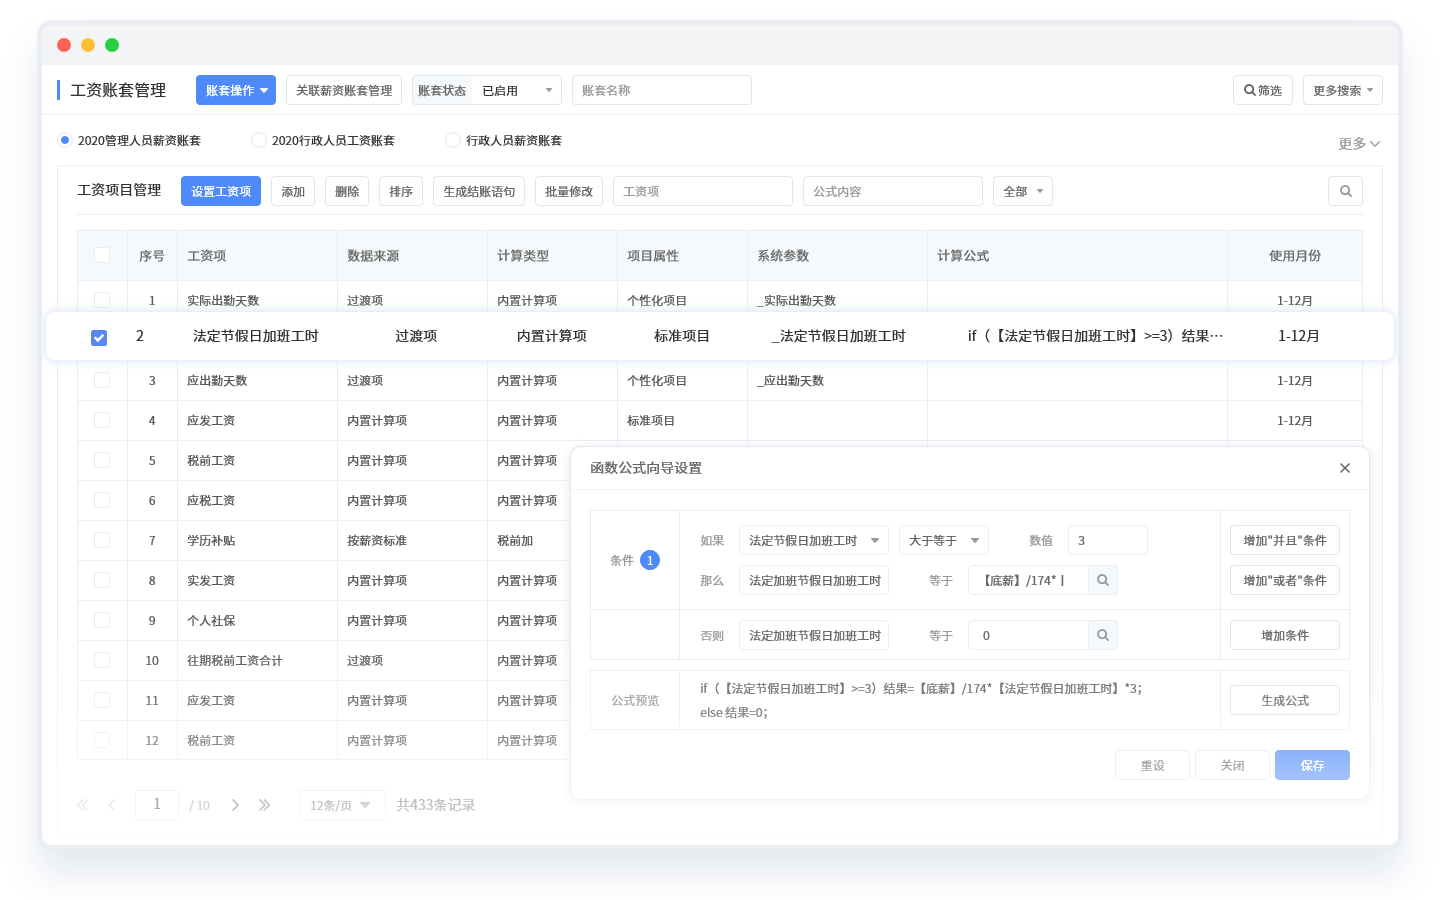Click the 筛选 button with magnifier icon
This screenshot has width=1440, height=900.
pos(1263,90)
